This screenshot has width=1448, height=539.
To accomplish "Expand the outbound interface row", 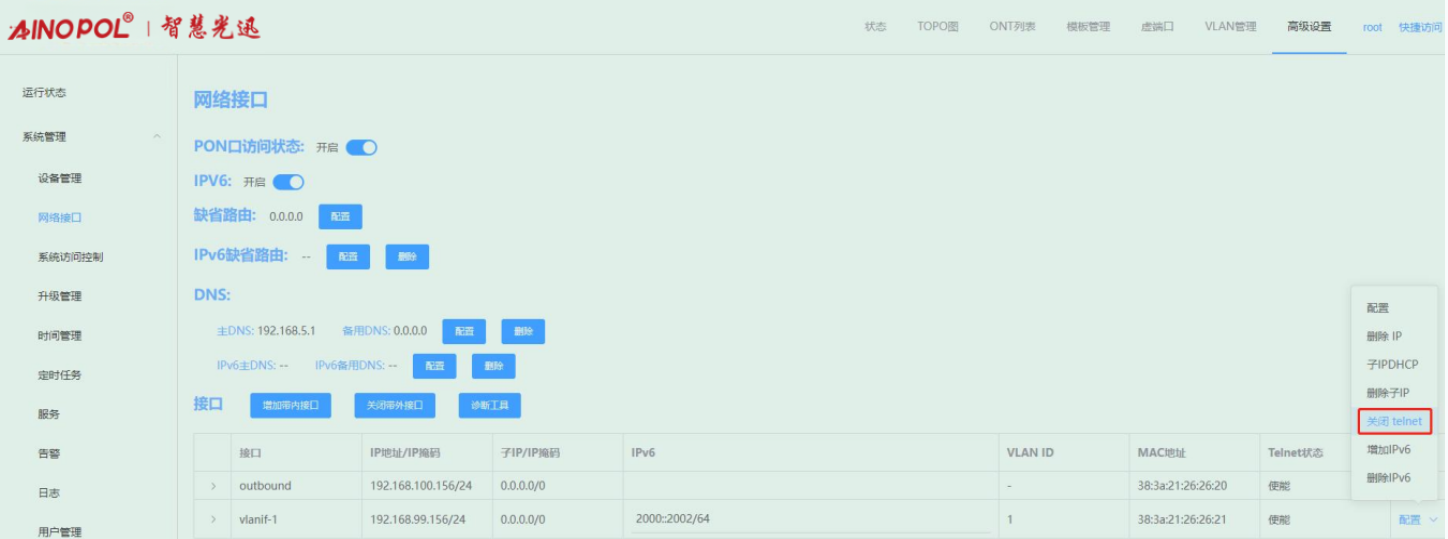I will (x=213, y=486).
